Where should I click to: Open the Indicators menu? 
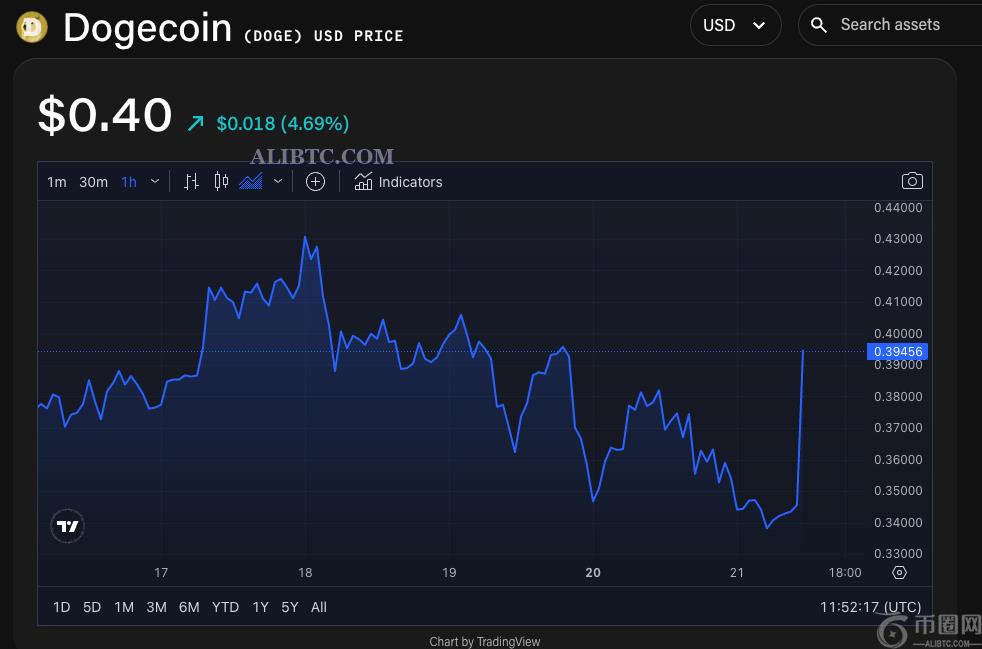point(398,182)
